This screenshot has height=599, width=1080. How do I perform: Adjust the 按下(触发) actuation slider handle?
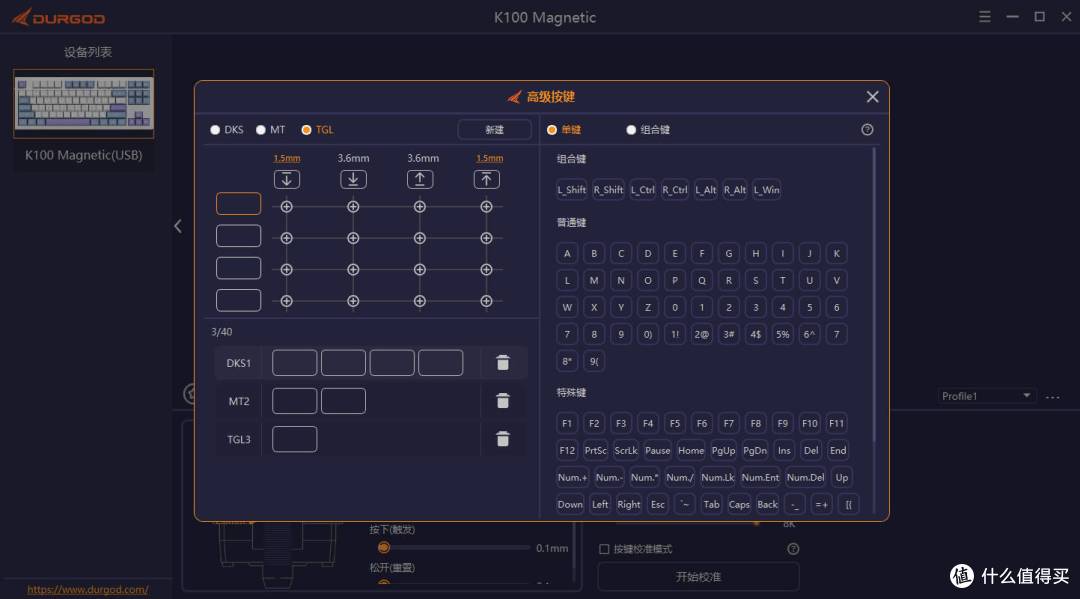[384, 547]
